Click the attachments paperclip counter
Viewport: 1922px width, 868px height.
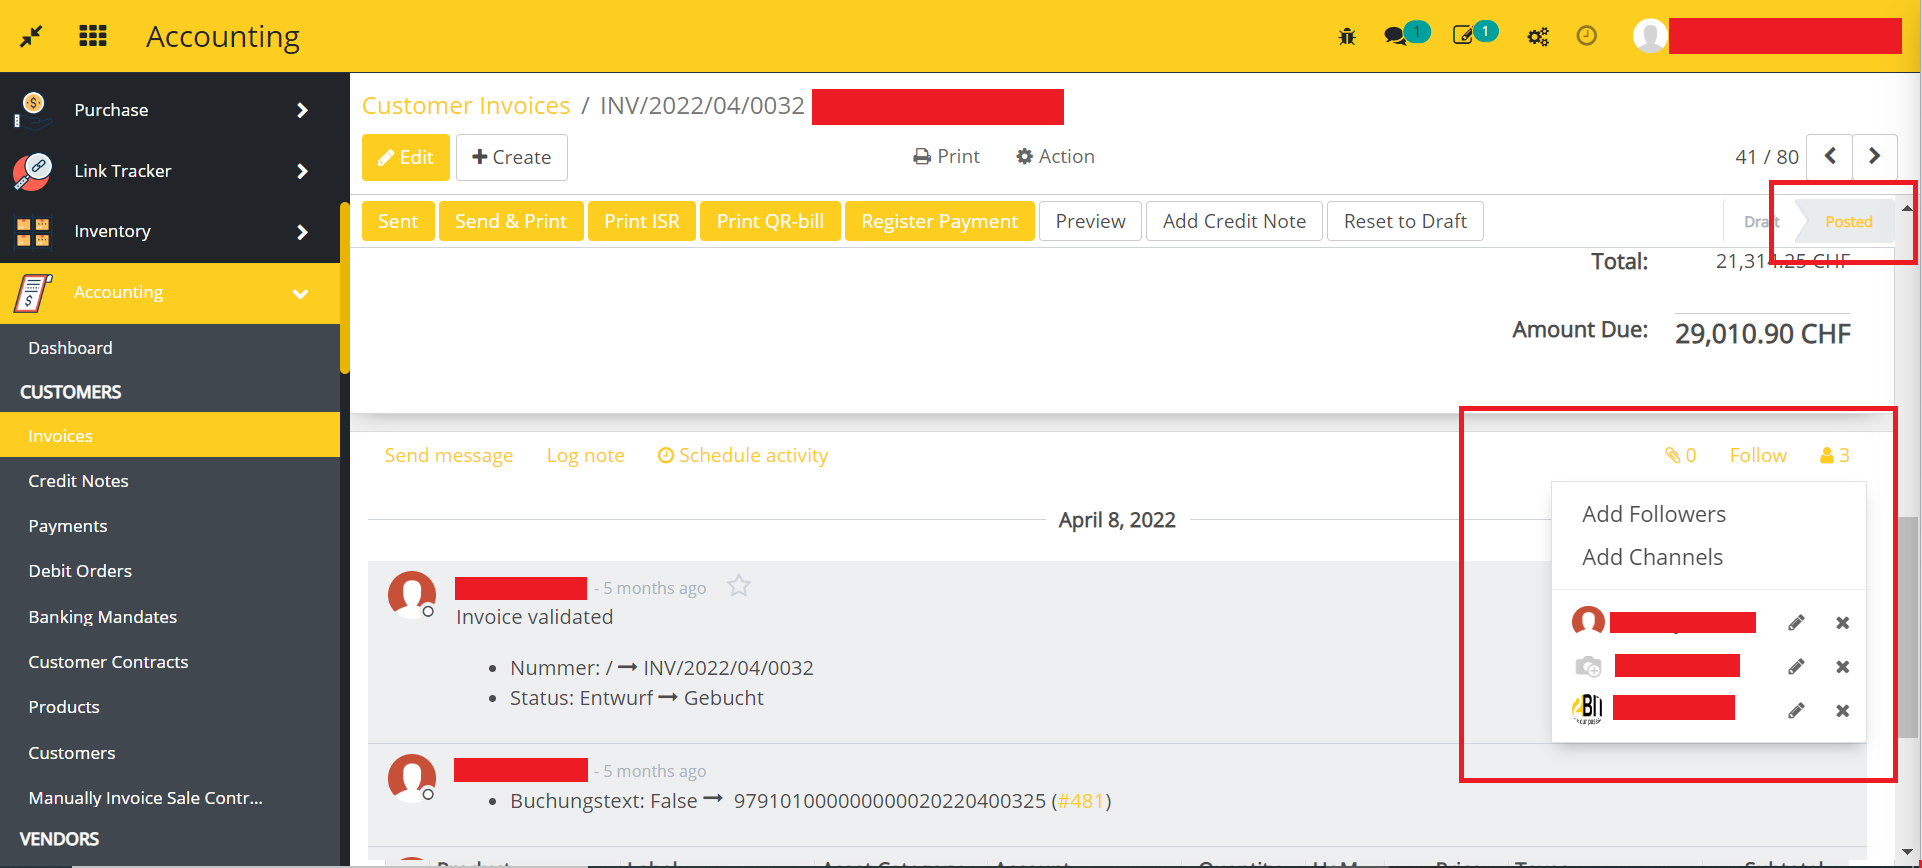pyautogui.click(x=1680, y=455)
